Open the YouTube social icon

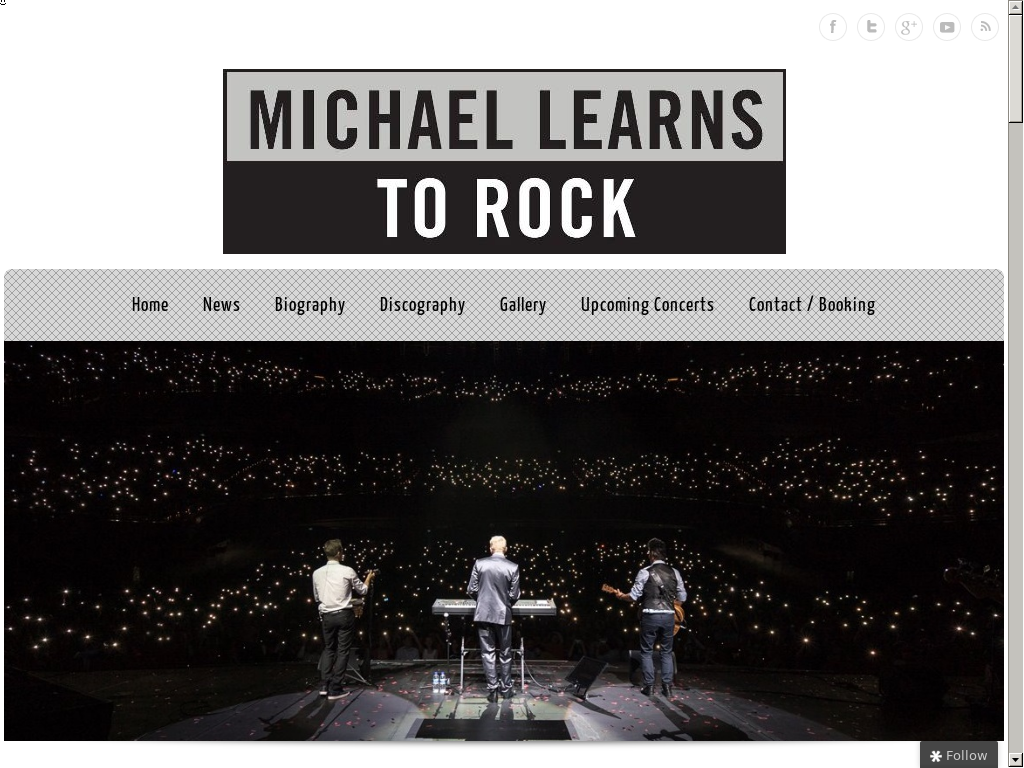coord(947,27)
